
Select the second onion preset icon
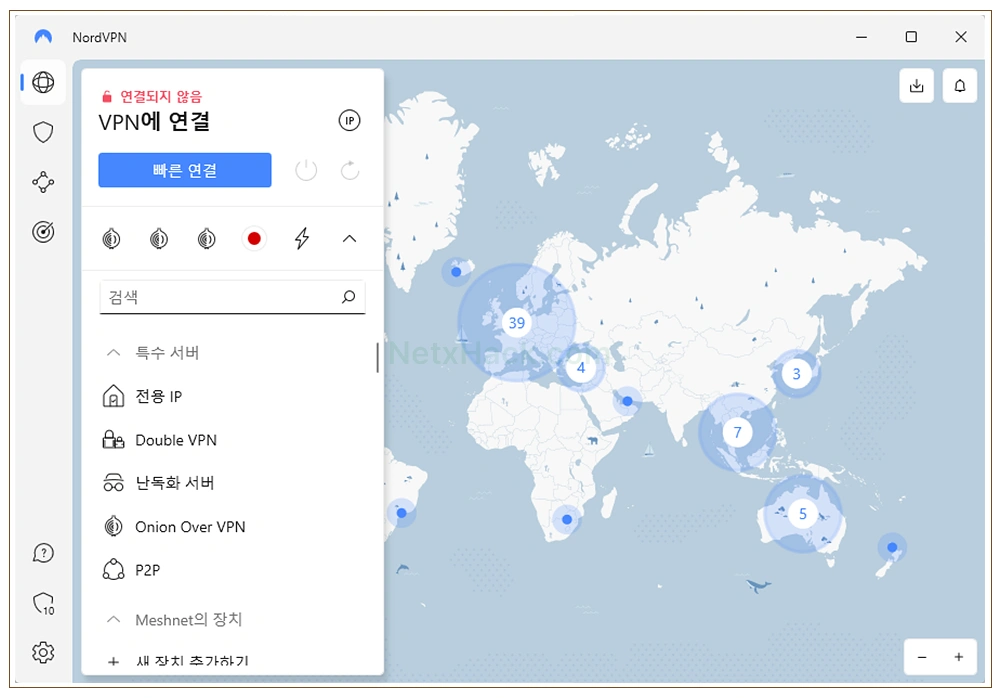159,239
